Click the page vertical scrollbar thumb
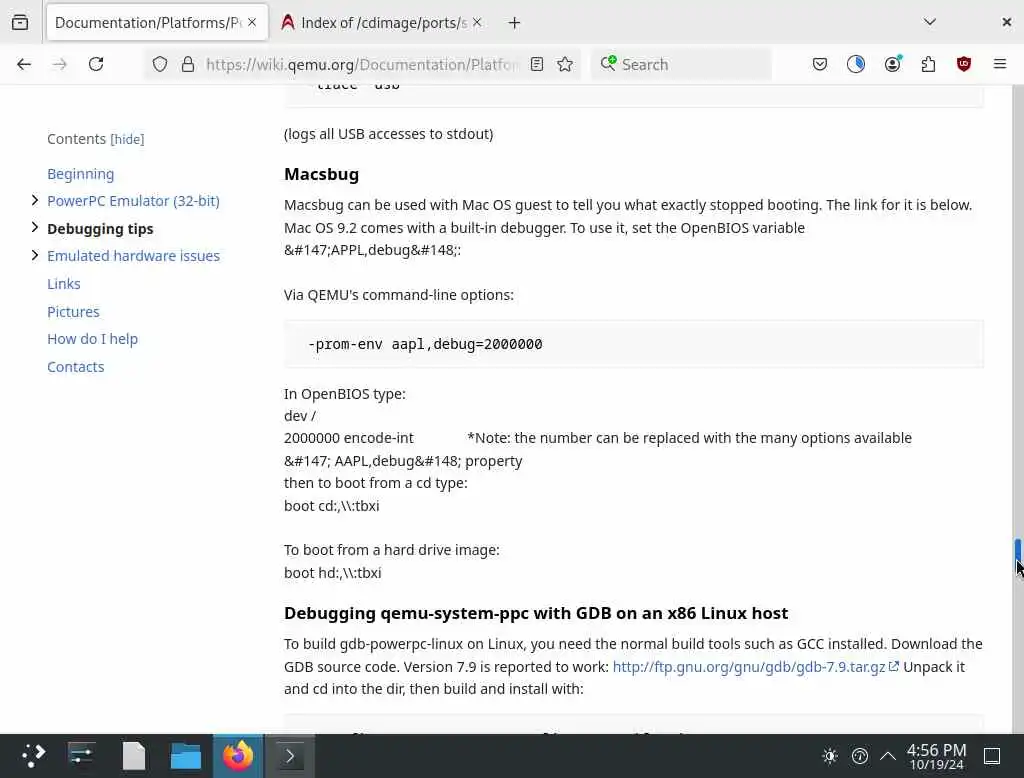Screen dimensions: 1024x778 (1017, 551)
